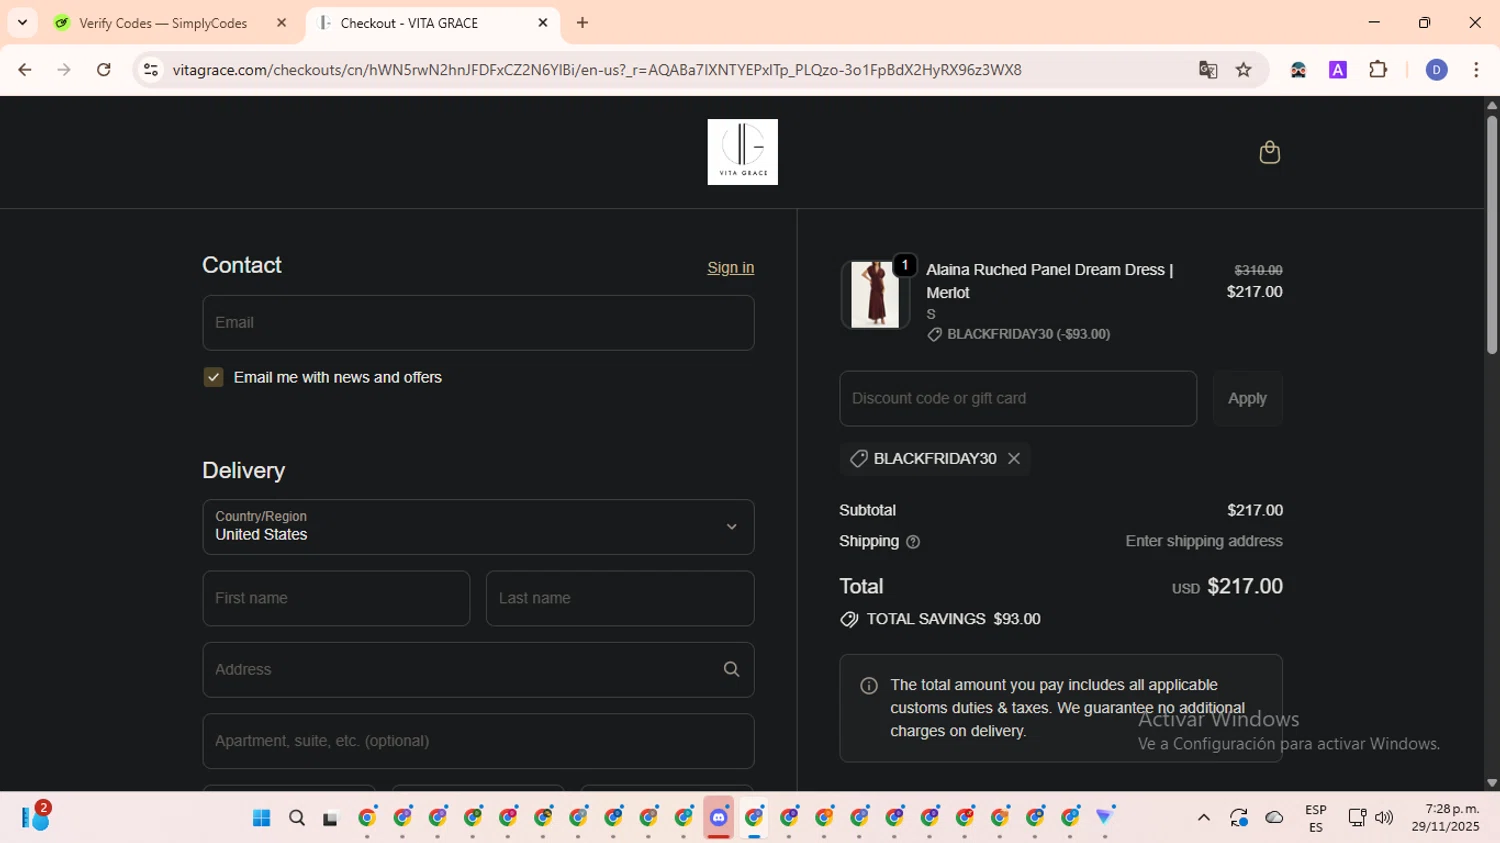Click the Sign in link

(730, 268)
